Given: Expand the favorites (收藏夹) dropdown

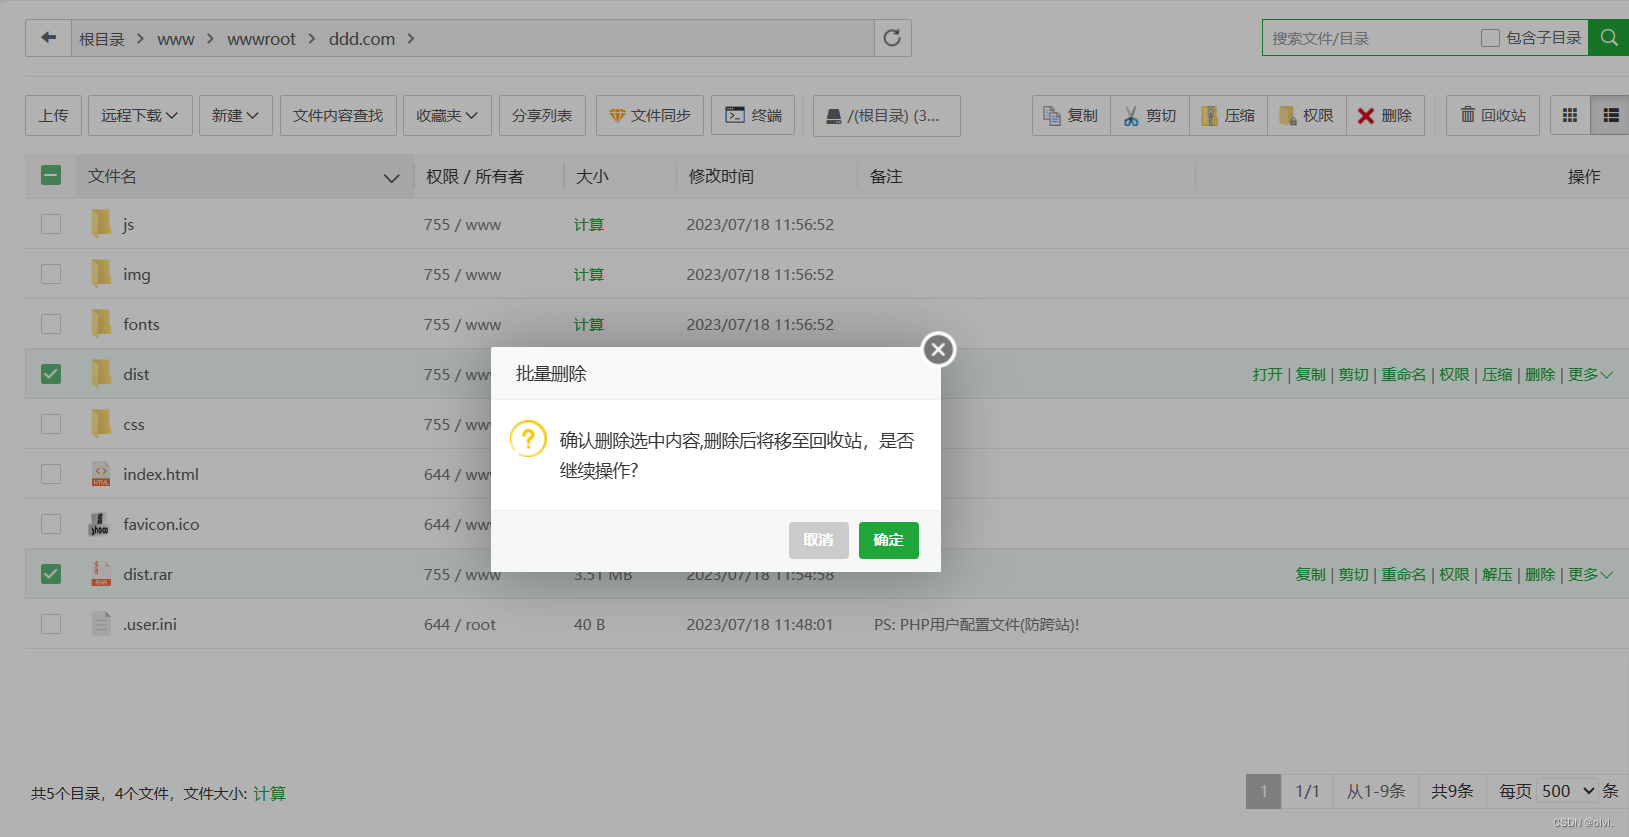Looking at the screenshot, I should coord(447,116).
